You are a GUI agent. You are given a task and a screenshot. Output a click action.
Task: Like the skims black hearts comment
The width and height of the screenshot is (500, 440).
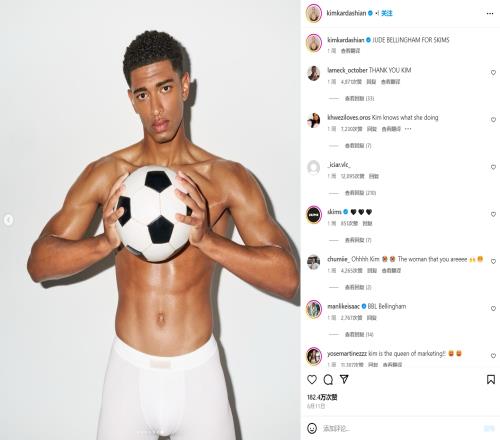(x=493, y=214)
